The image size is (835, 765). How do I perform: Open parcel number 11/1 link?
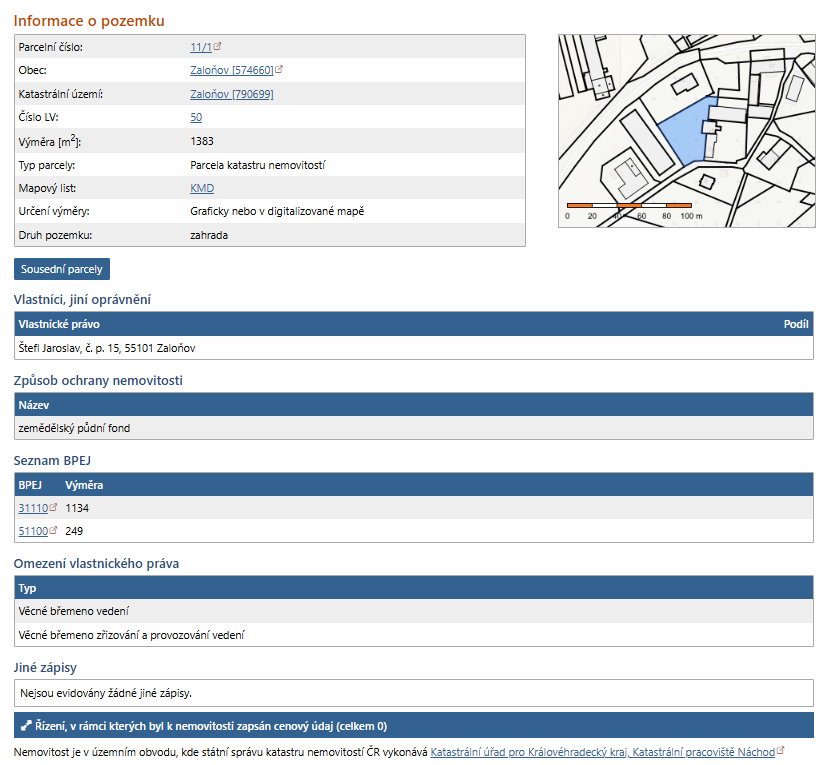201,47
